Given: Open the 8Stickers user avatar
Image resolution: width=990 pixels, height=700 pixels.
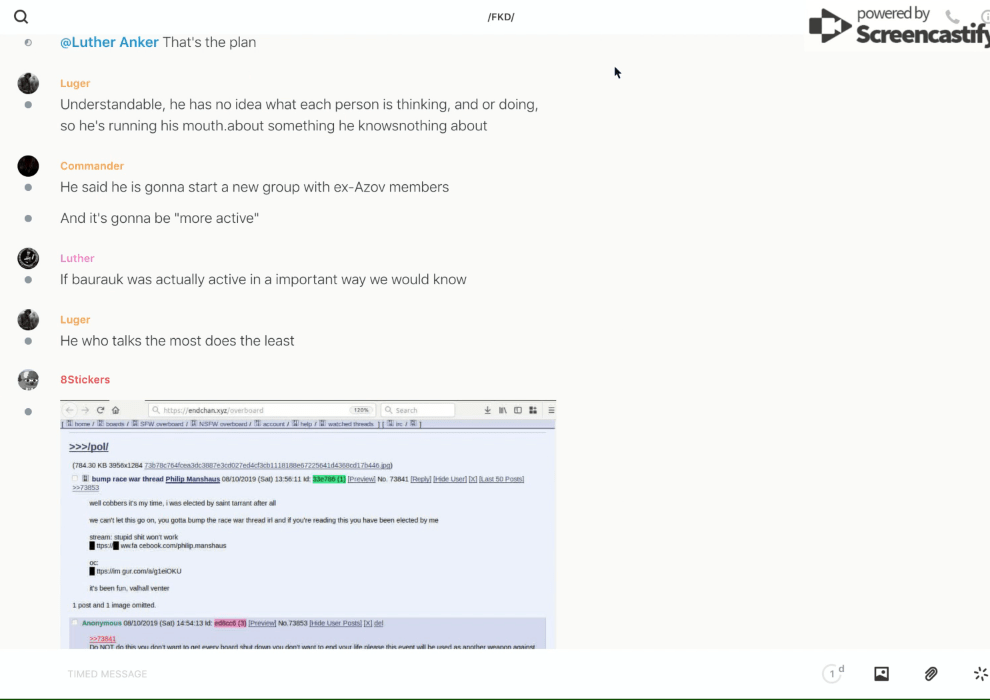Looking at the screenshot, I should 28,380.
